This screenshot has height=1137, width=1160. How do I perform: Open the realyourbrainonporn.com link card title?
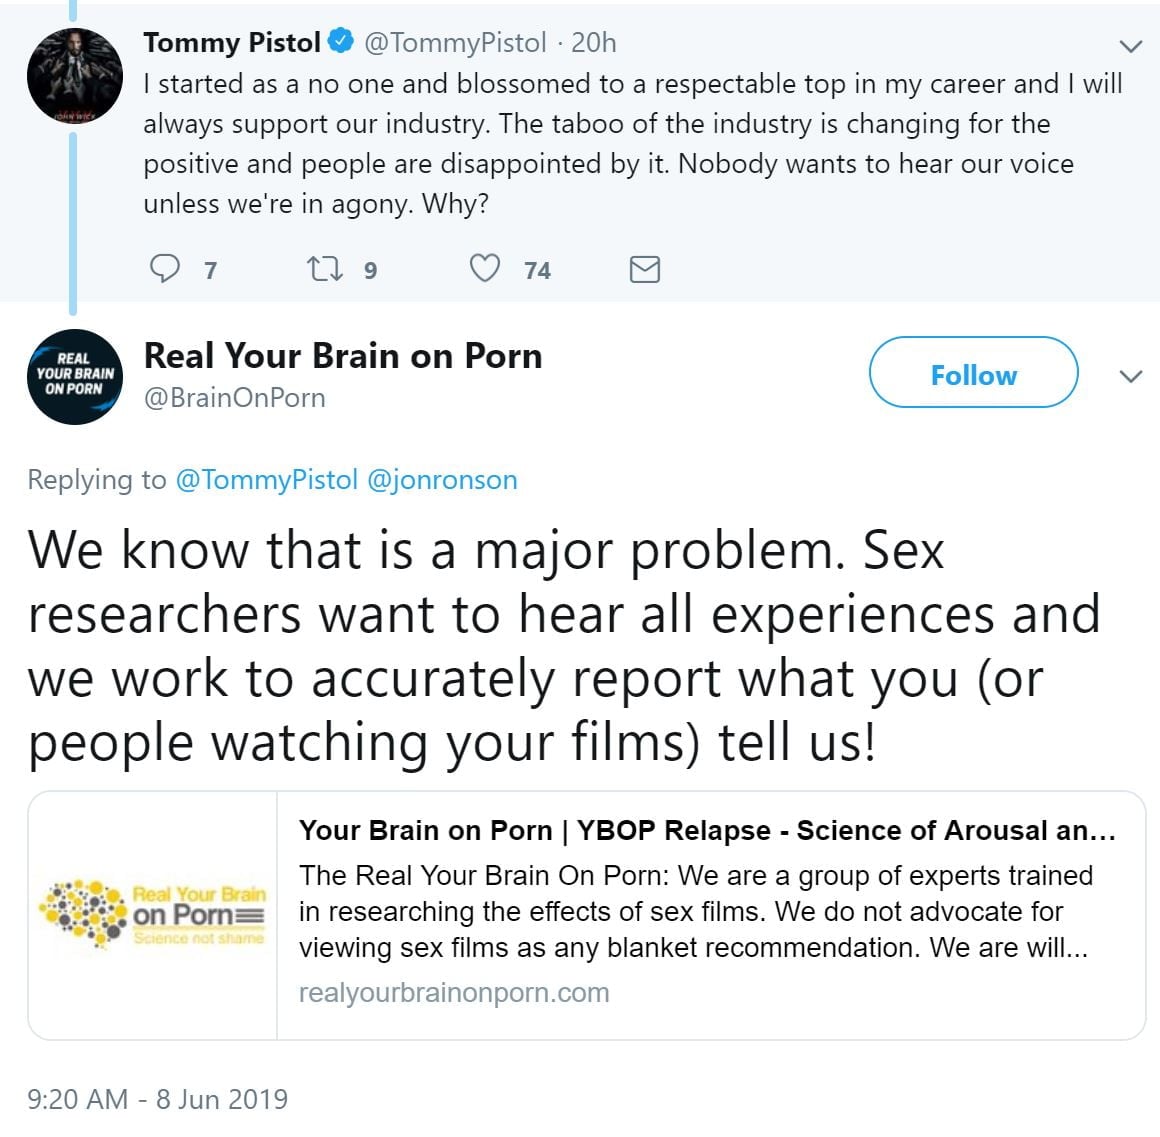pyautogui.click(x=707, y=831)
